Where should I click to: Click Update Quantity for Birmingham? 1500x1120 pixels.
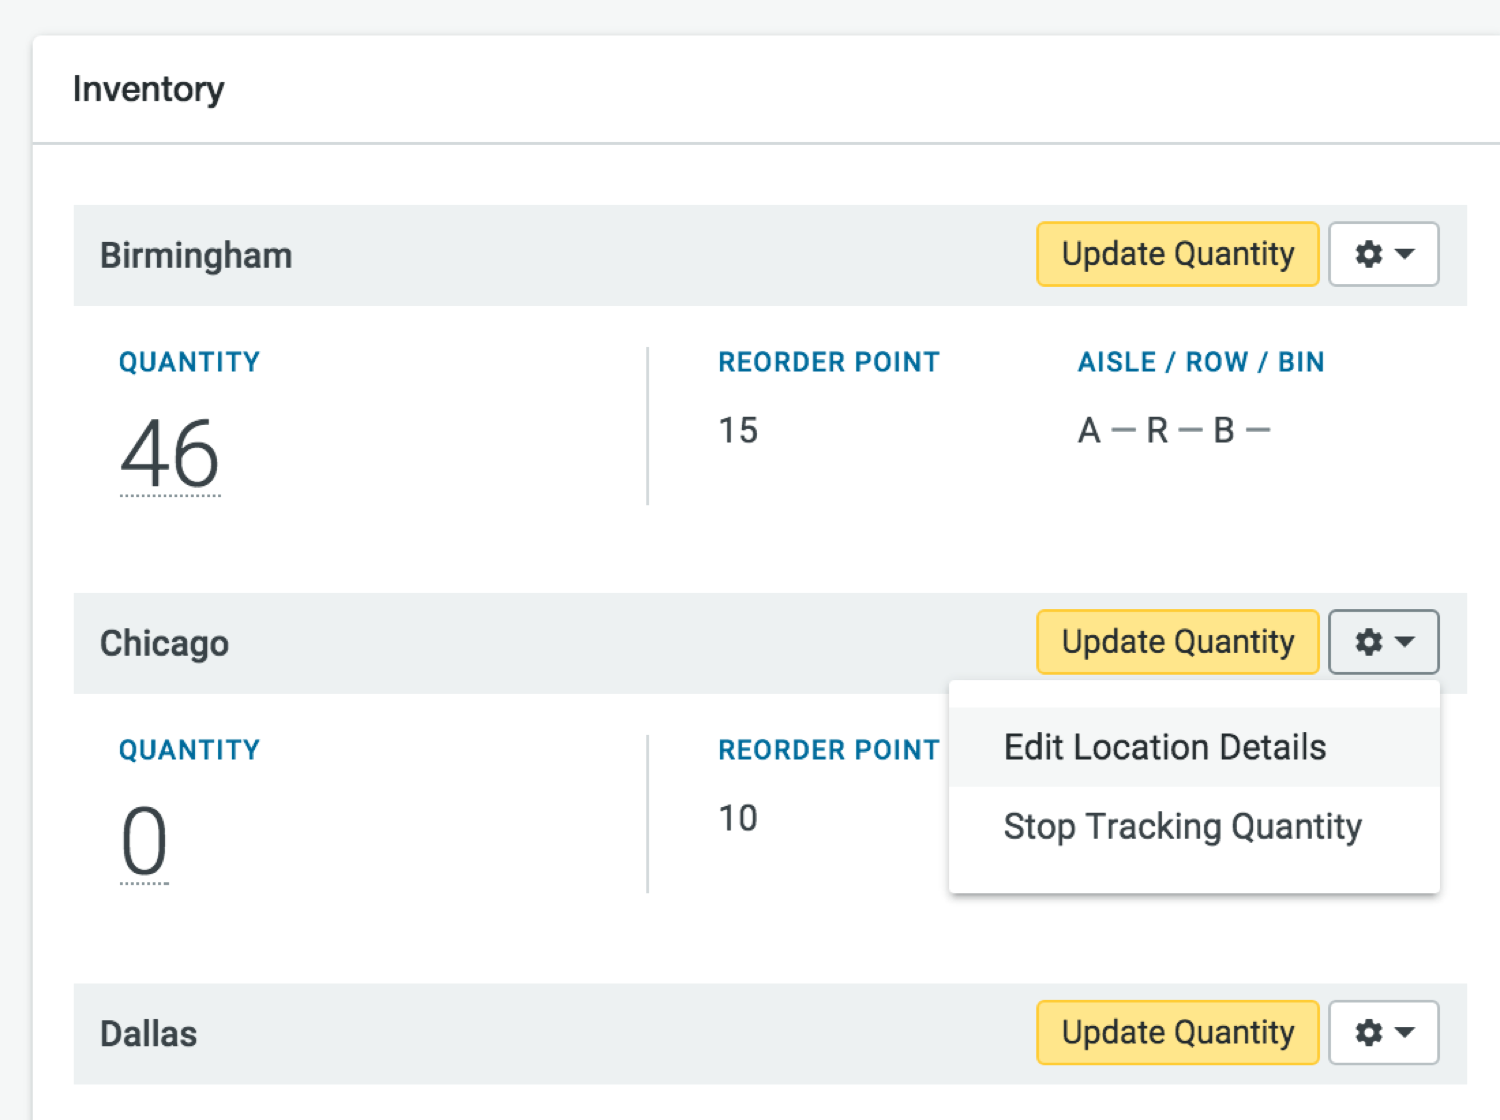coord(1177,254)
